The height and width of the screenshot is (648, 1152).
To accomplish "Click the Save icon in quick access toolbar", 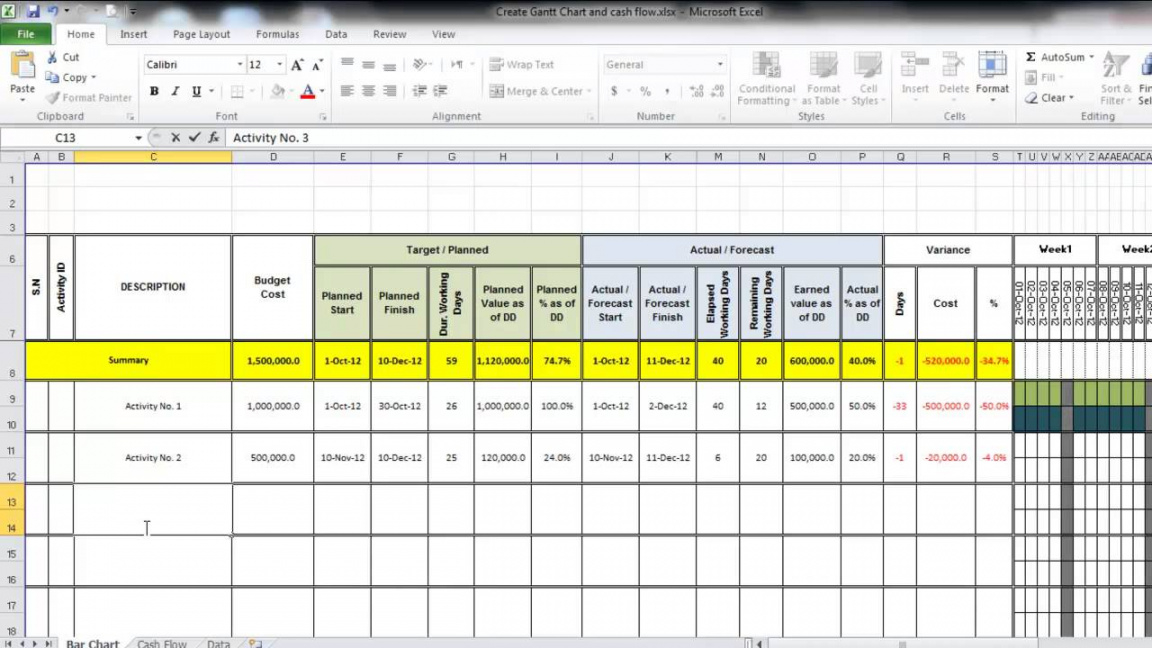I will pos(33,11).
